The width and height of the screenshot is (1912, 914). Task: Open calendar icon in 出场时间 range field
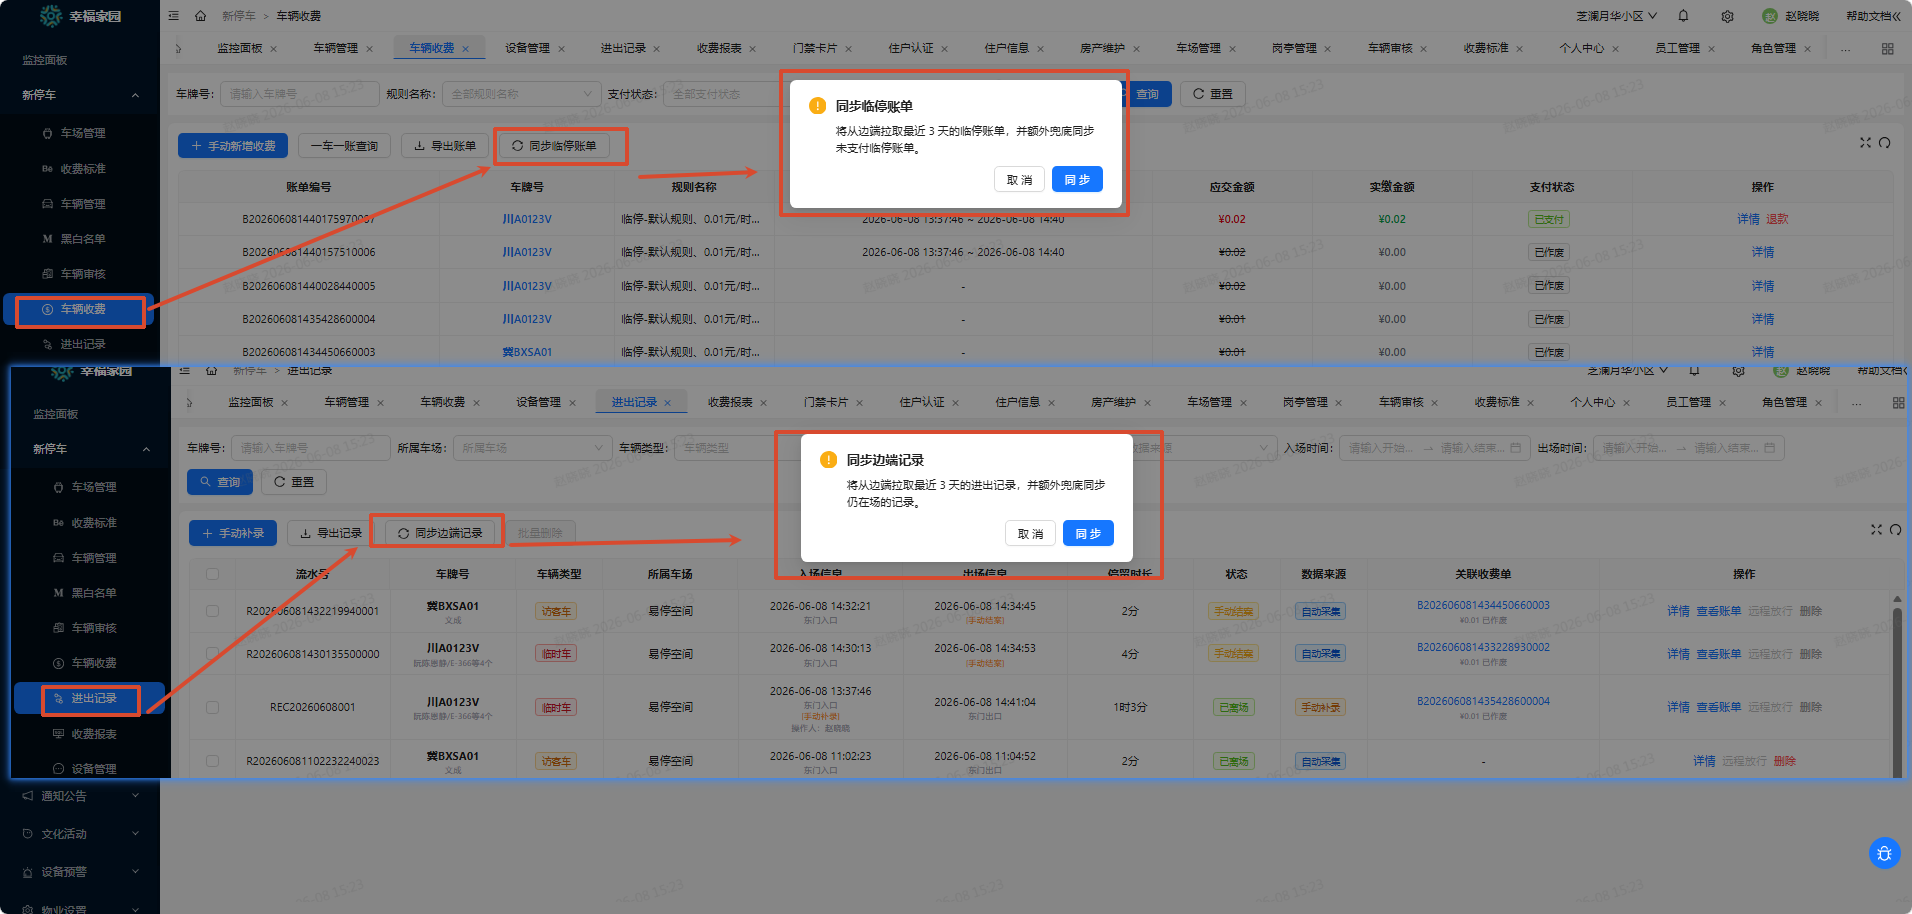point(1769,448)
